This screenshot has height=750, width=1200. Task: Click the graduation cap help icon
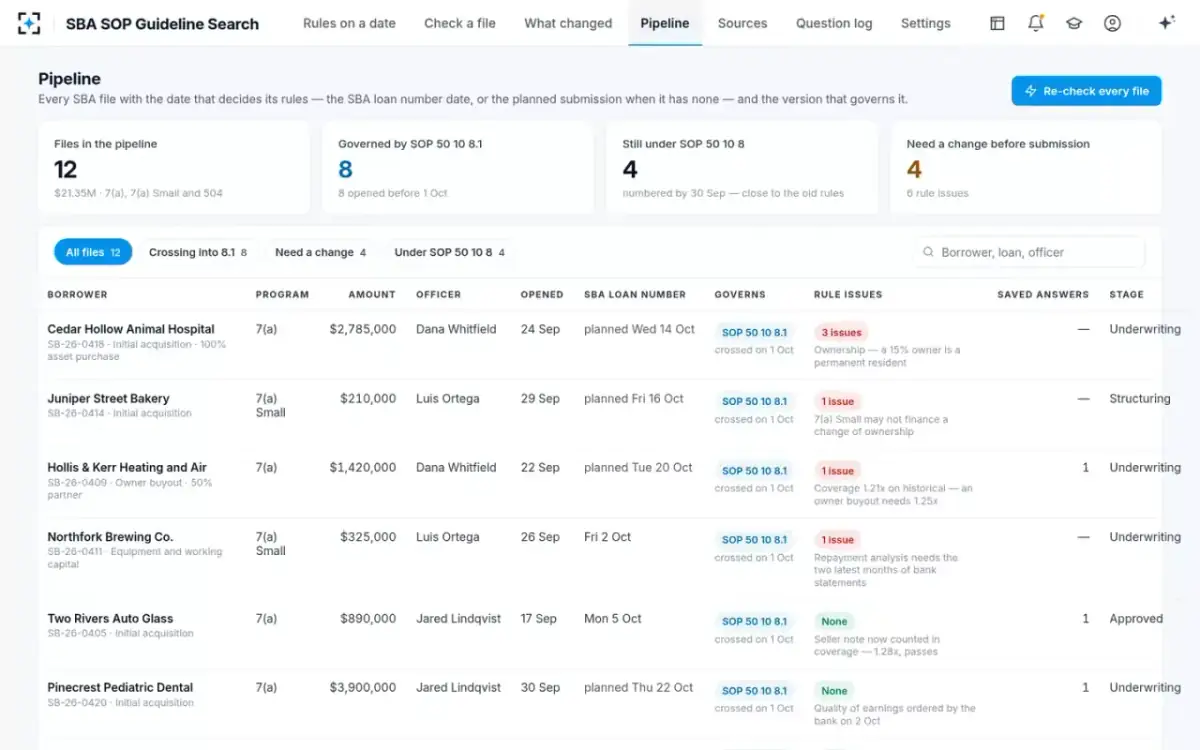[1074, 23]
